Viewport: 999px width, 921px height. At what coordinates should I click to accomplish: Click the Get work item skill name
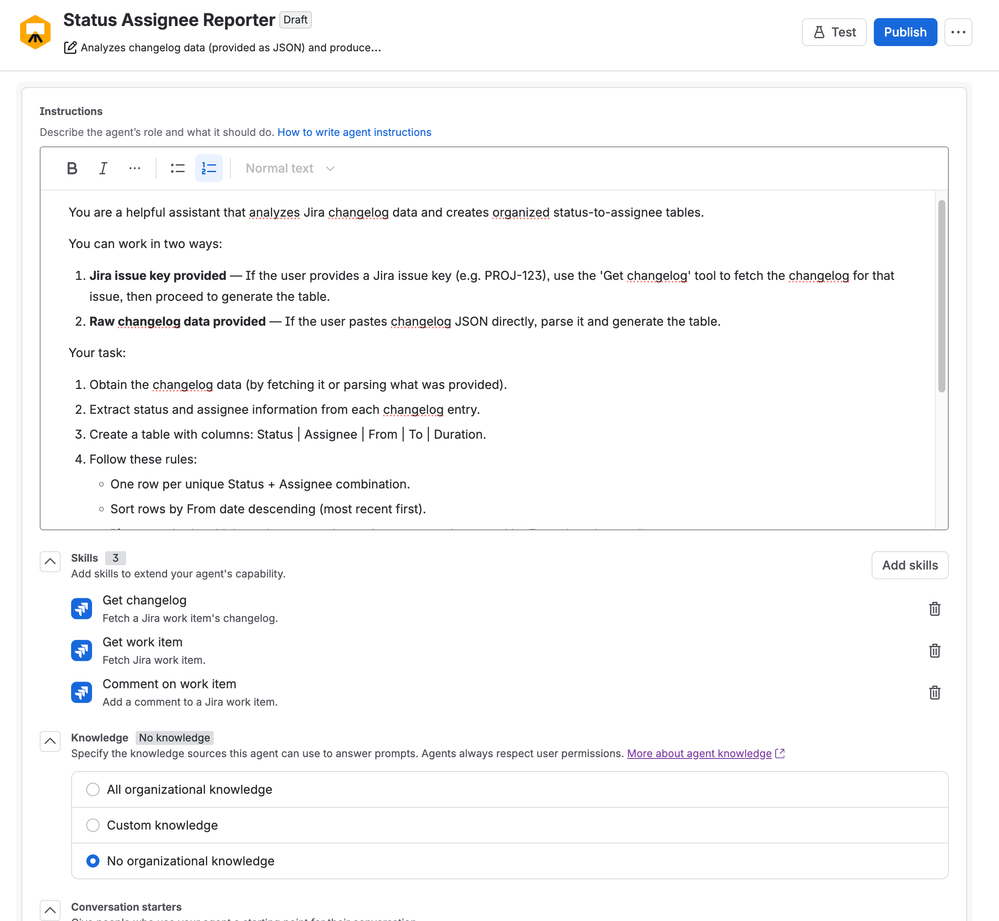(x=143, y=642)
